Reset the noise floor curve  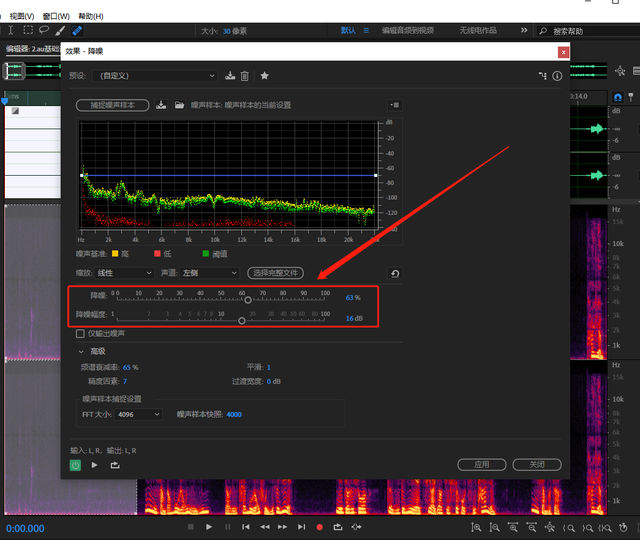[395, 273]
